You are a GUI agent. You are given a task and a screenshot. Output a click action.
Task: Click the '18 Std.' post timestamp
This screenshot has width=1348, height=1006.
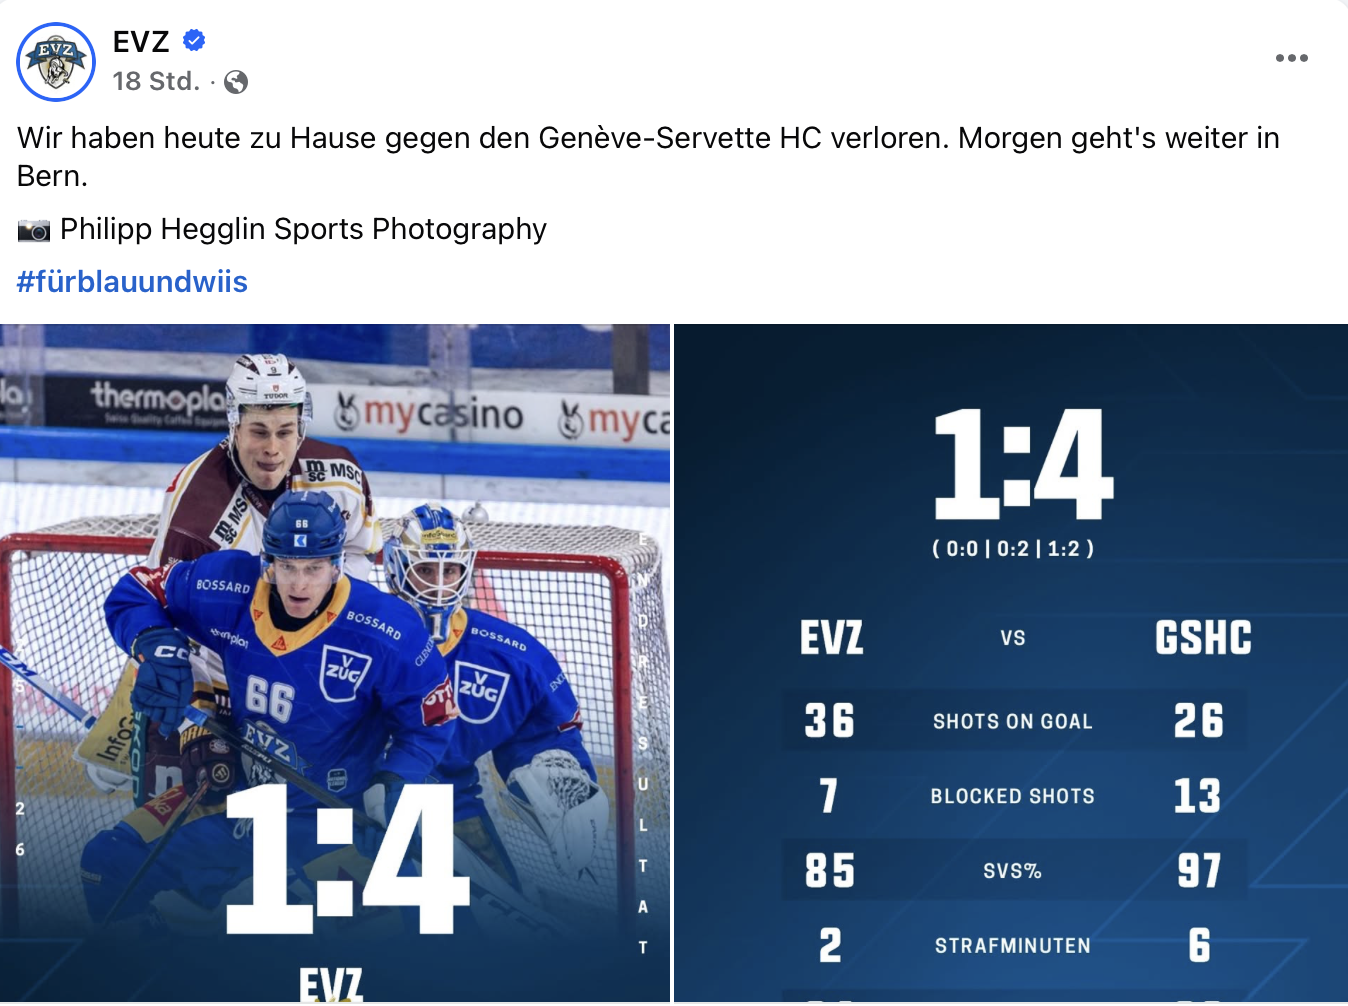(156, 82)
